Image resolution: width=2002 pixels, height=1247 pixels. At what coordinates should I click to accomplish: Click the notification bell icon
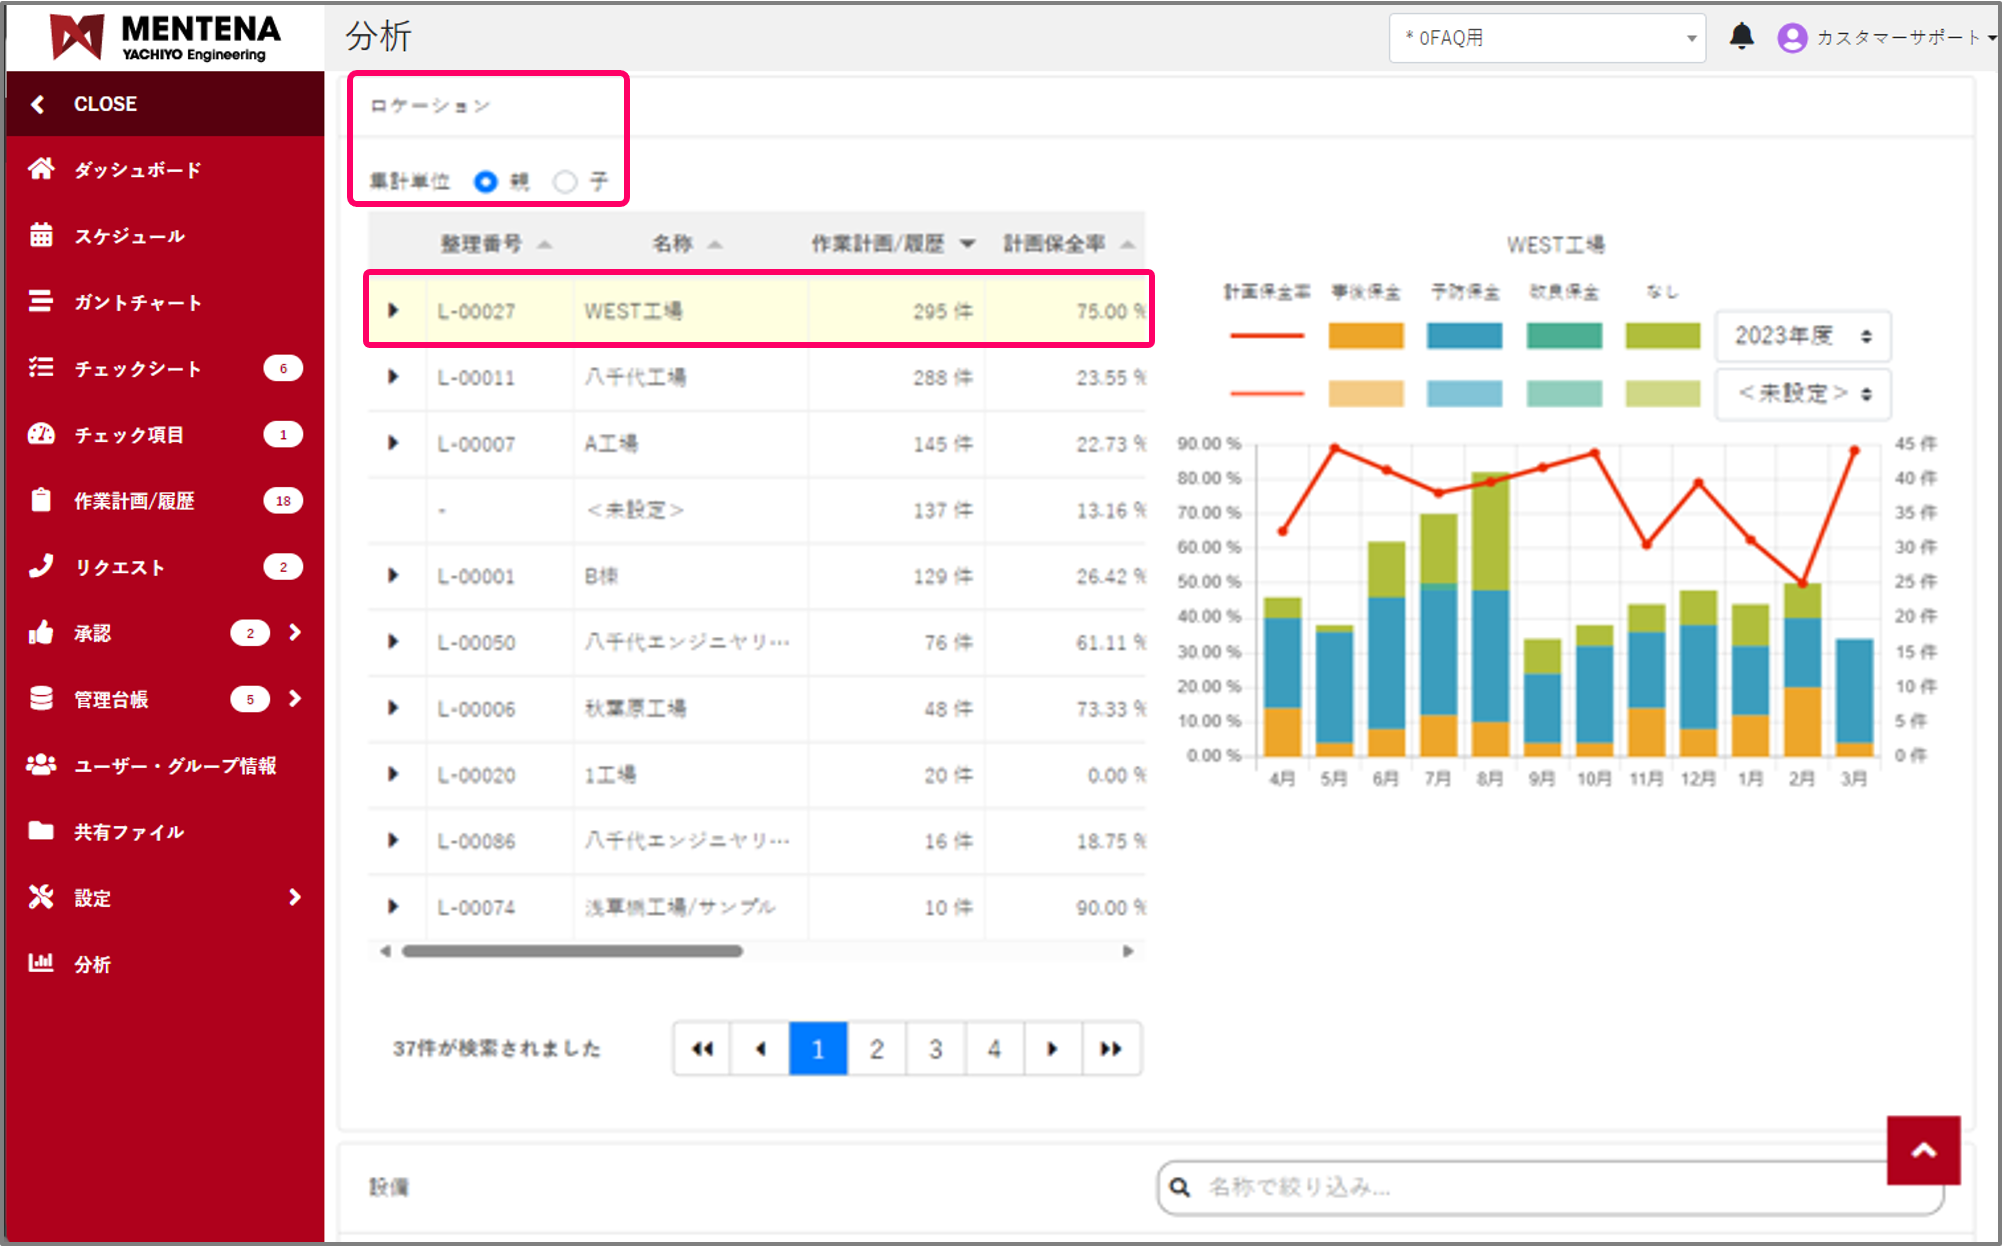tap(1741, 37)
